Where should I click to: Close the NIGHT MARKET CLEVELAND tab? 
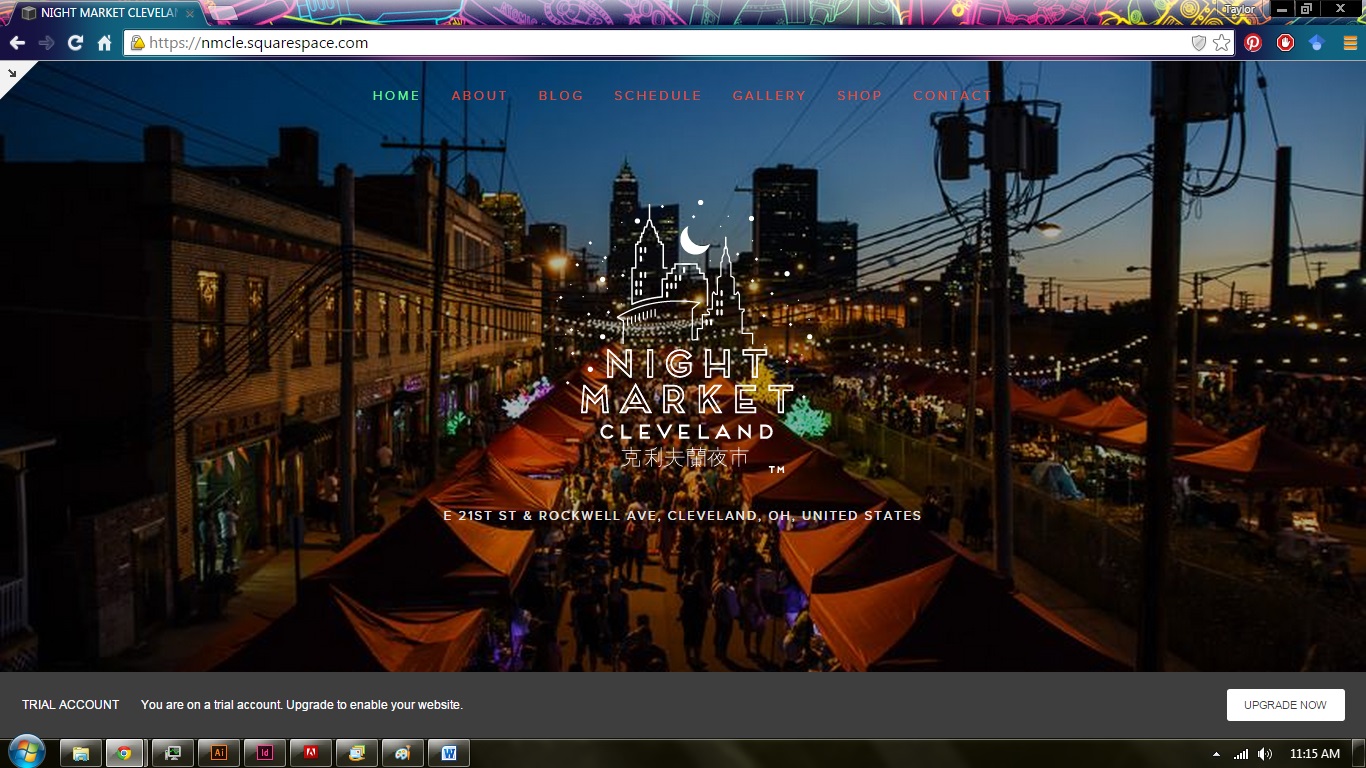click(x=190, y=14)
